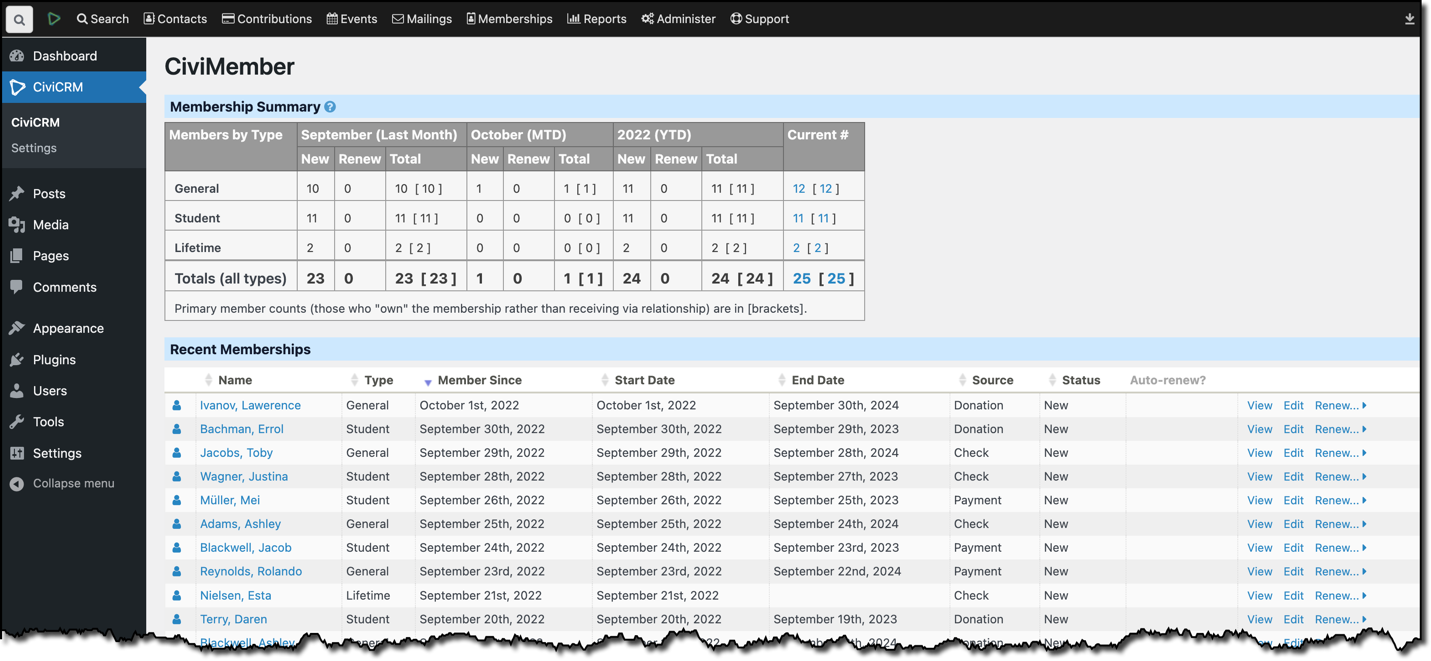
Task: Open the Support menu
Action: pyautogui.click(x=760, y=19)
